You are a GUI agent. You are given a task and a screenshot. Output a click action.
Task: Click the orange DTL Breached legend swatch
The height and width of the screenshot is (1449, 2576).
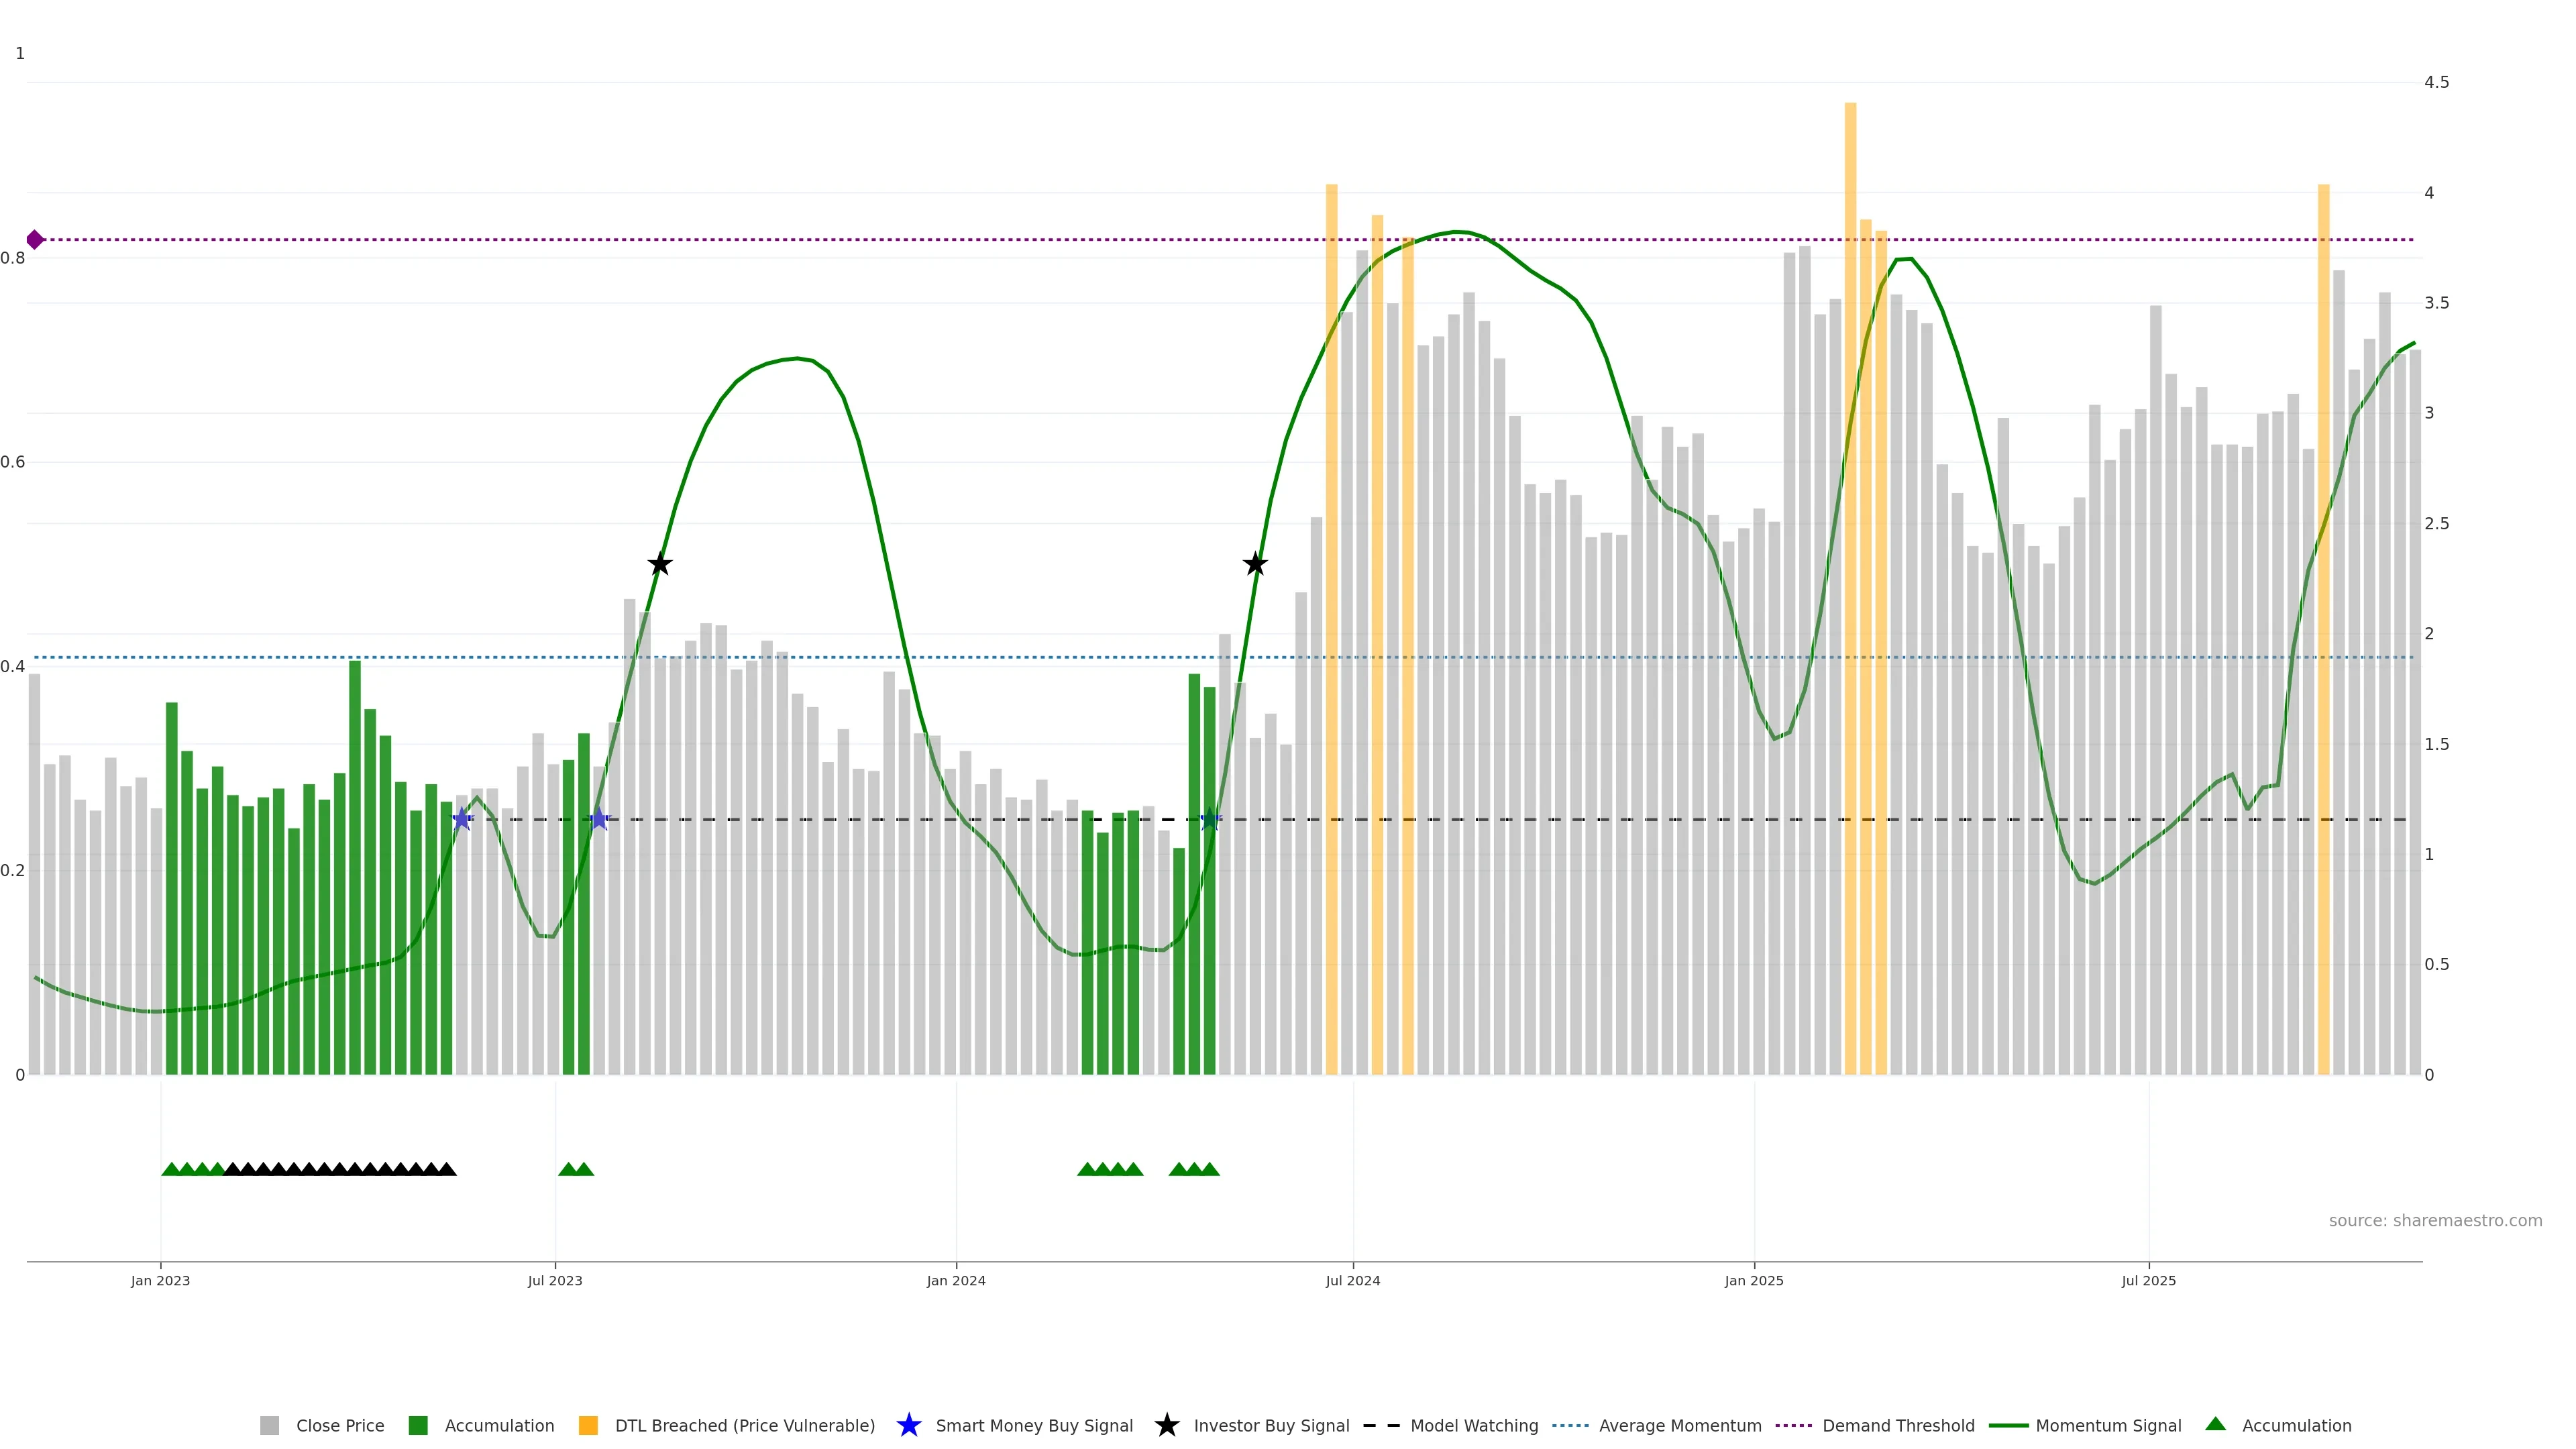(588, 1425)
